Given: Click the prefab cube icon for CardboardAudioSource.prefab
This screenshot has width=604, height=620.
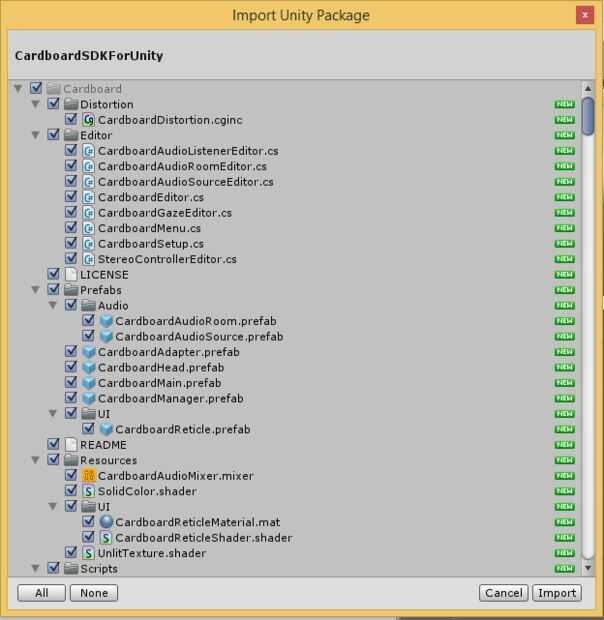Looking at the screenshot, I should coord(106,336).
